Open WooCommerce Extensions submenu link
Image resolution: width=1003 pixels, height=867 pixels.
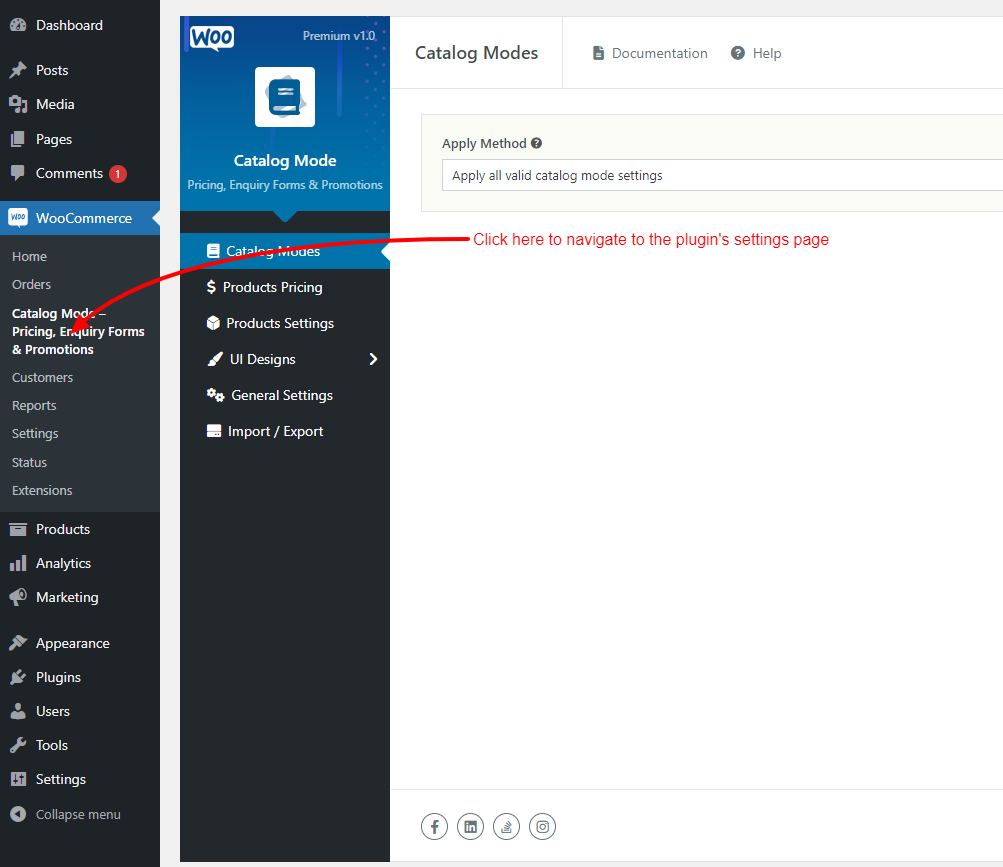(x=42, y=490)
